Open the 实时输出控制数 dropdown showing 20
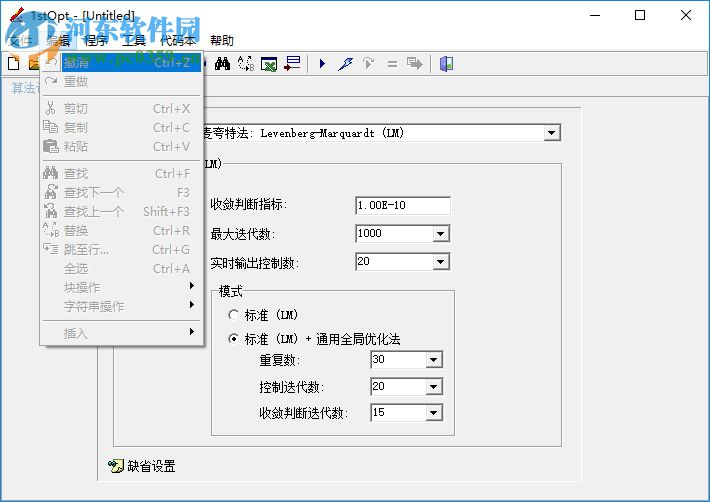This screenshot has height=502, width=710. (x=440, y=262)
